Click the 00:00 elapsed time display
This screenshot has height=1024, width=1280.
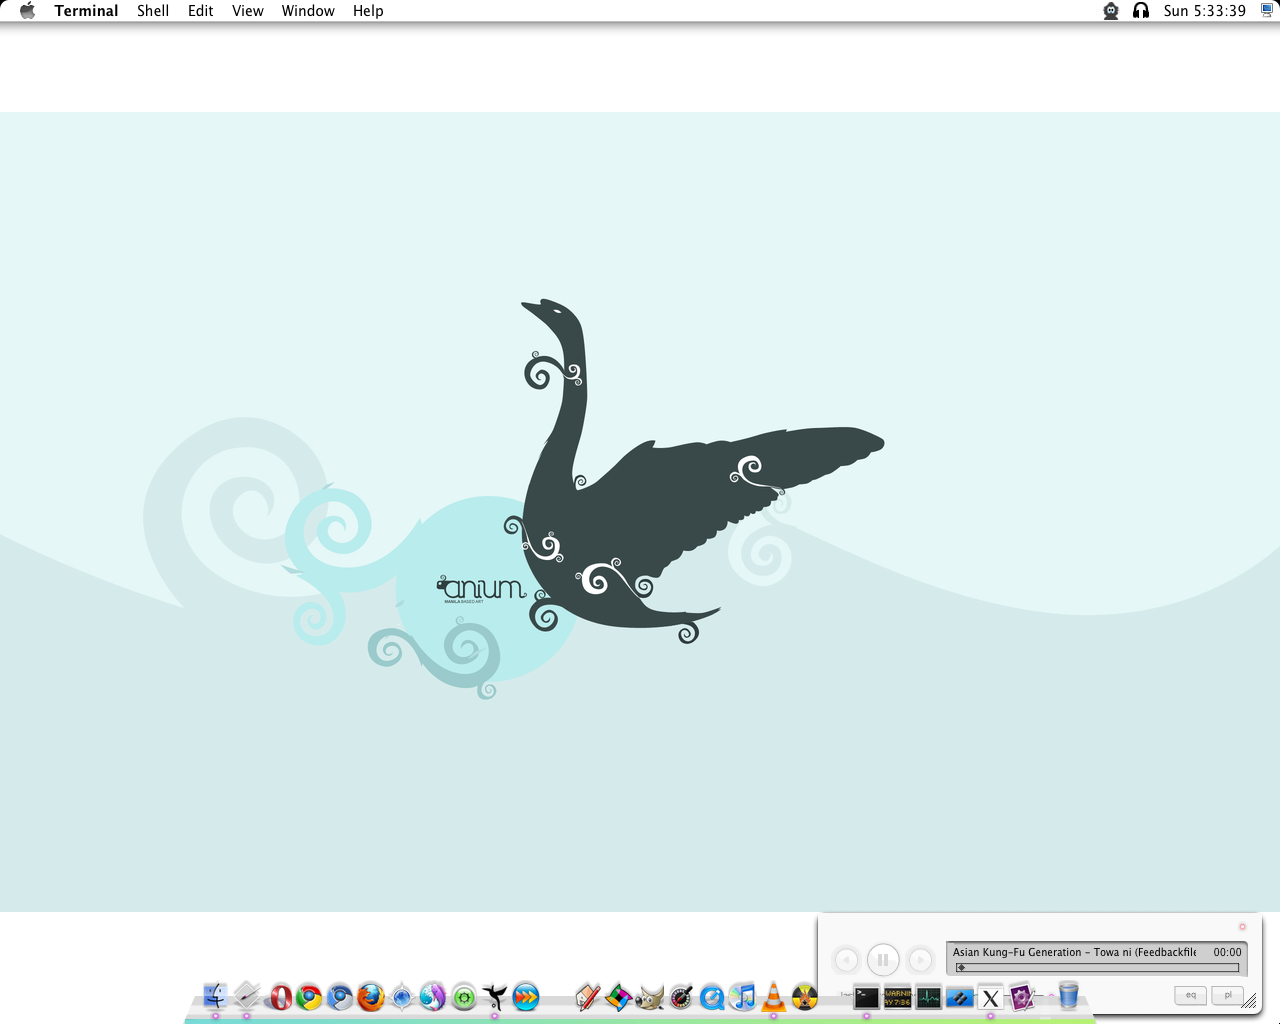pyautogui.click(x=1227, y=952)
